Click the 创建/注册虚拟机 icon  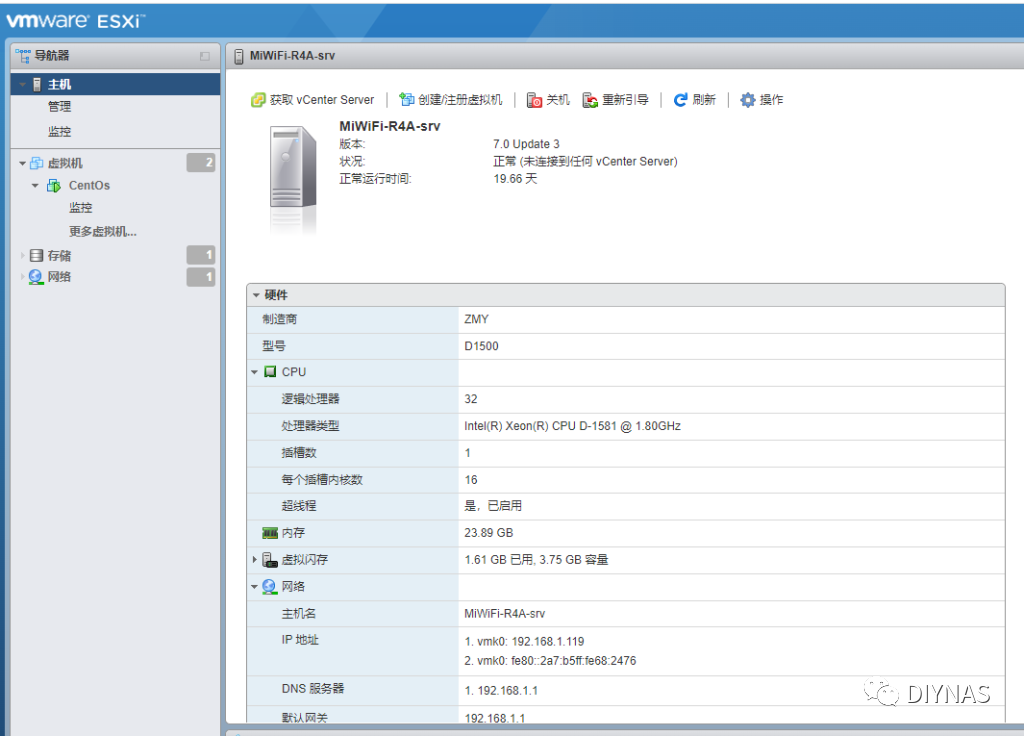click(407, 99)
